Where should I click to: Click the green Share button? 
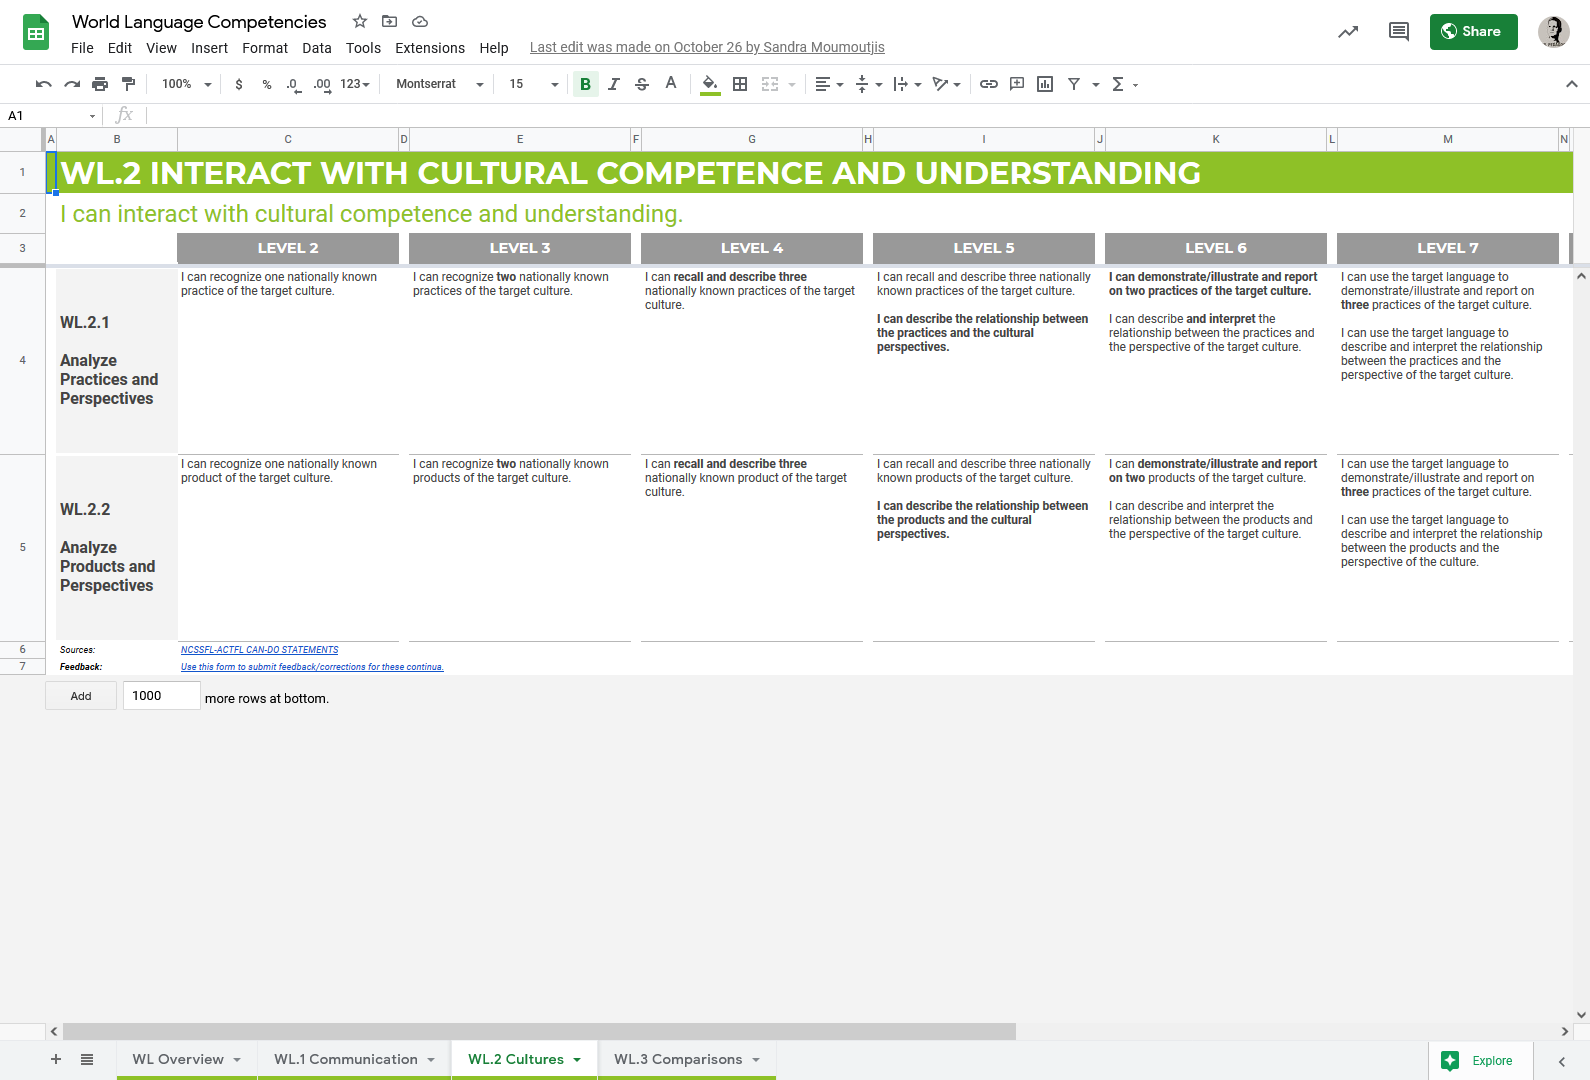(1472, 32)
